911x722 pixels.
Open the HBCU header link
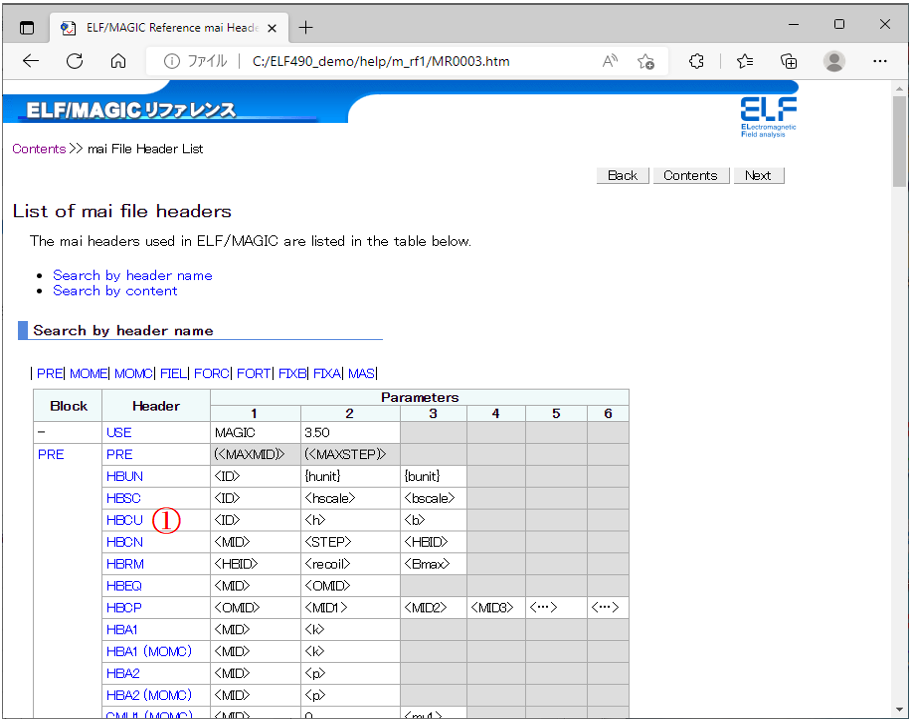124,520
